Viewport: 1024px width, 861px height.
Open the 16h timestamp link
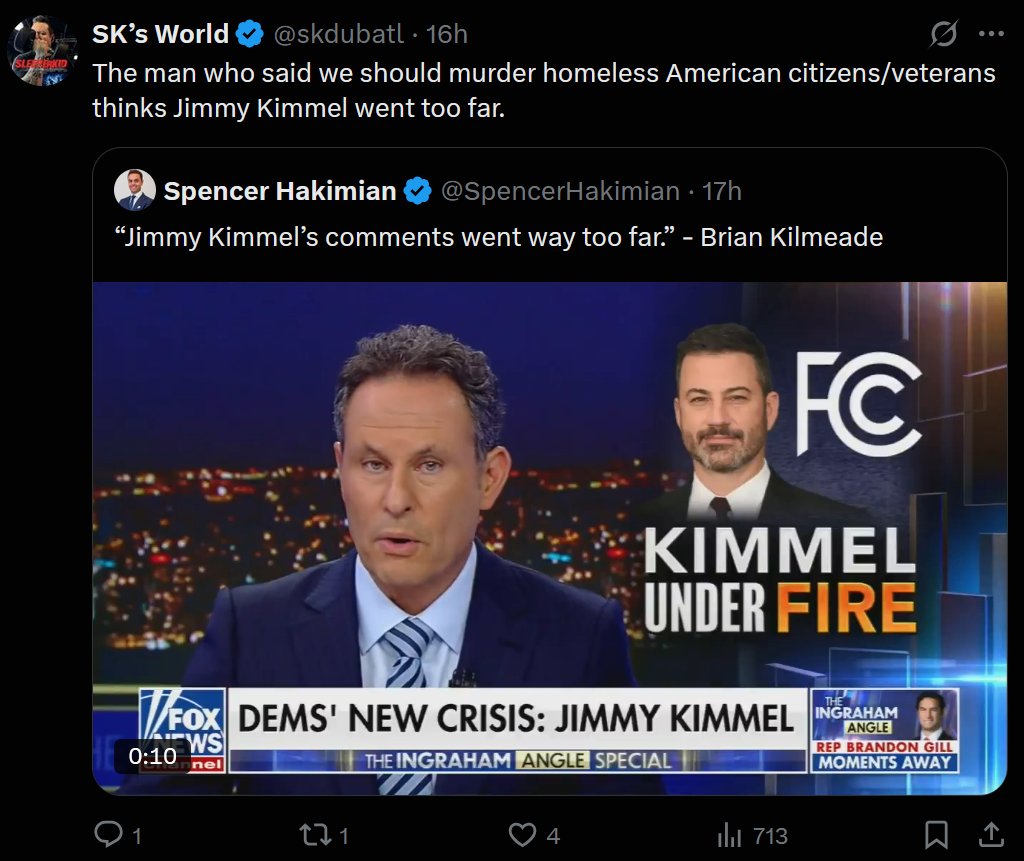click(447, 34)
